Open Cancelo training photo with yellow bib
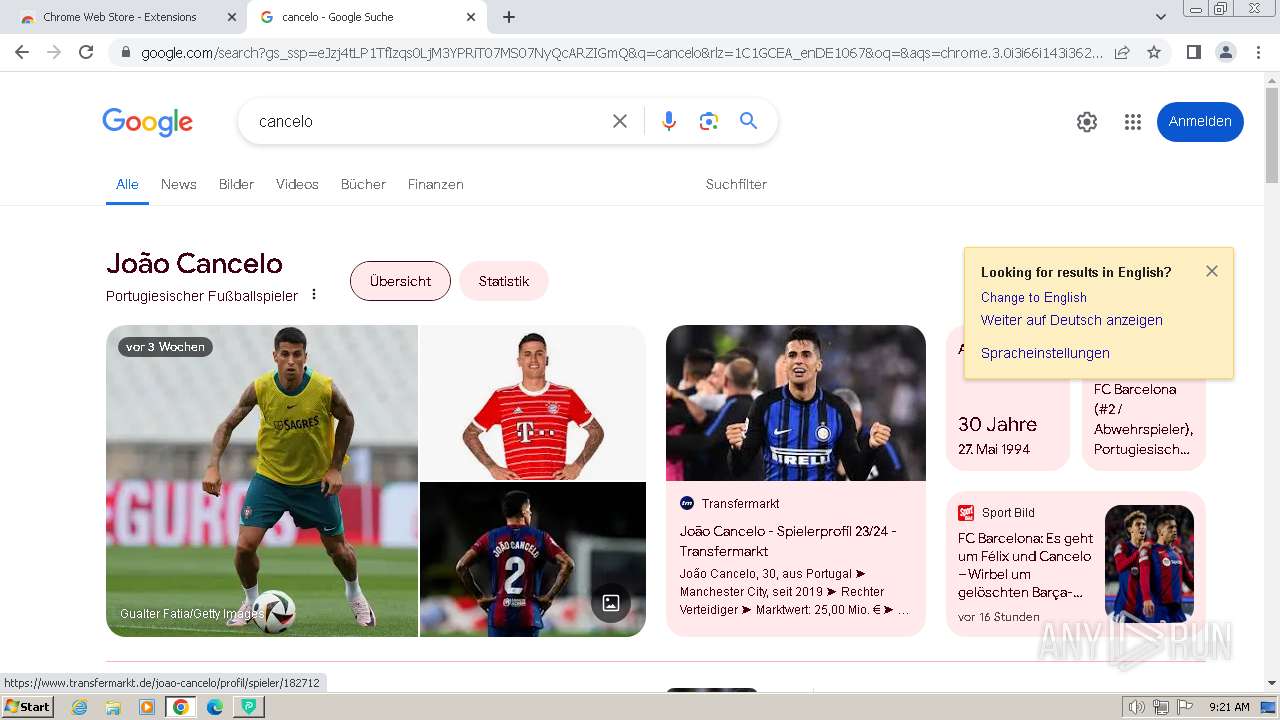 coord(262,481)
